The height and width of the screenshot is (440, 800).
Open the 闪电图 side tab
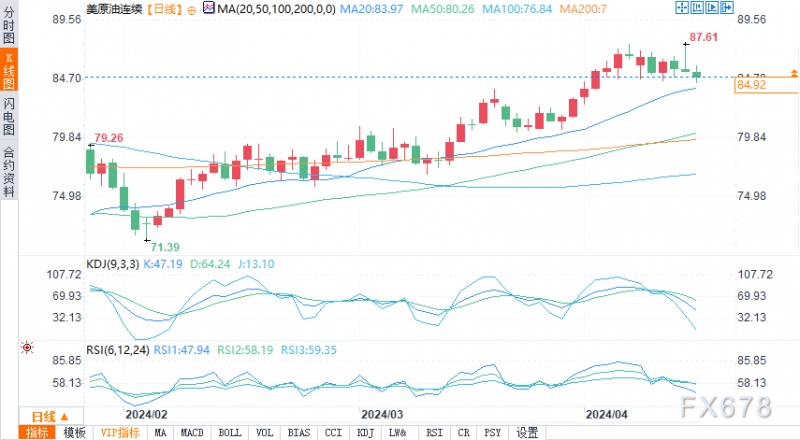[9, 116]
